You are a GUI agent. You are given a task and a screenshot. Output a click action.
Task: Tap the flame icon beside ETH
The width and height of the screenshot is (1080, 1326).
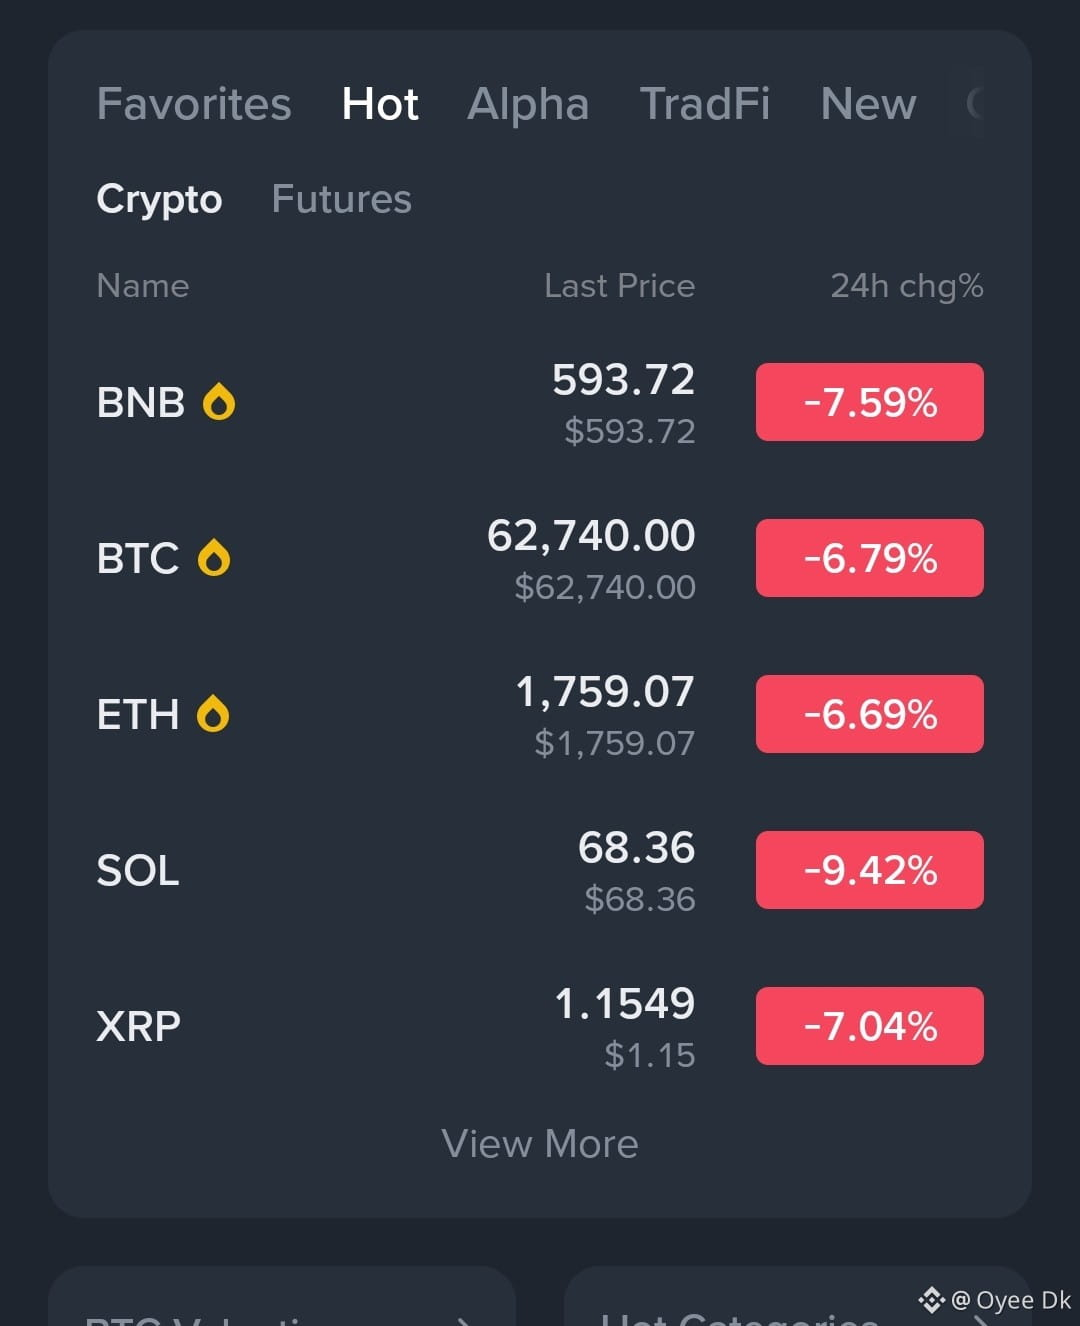click(x=213, y=714)
